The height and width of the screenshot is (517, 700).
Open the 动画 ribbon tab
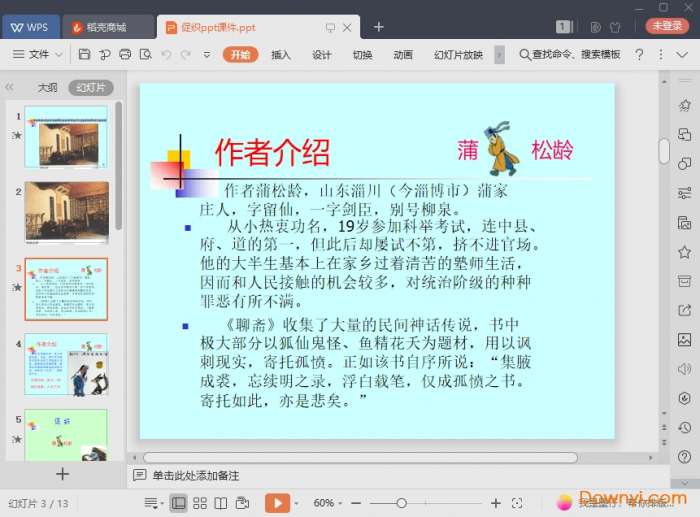pyautogui.click(x=403, y=54)
